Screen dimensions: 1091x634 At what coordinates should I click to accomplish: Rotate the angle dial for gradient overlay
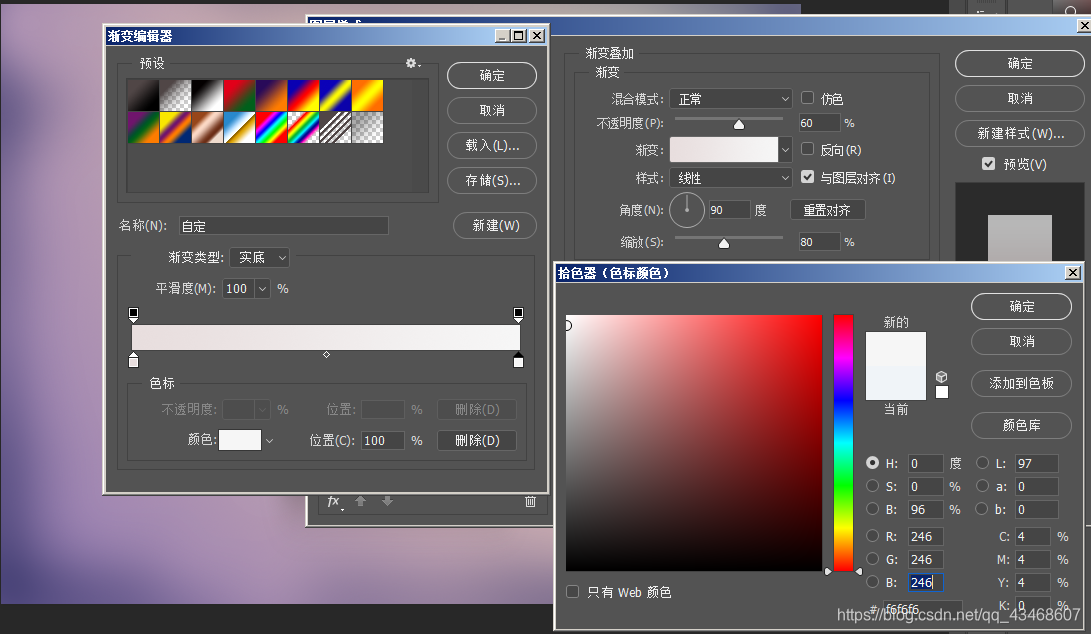coord(687,209)
